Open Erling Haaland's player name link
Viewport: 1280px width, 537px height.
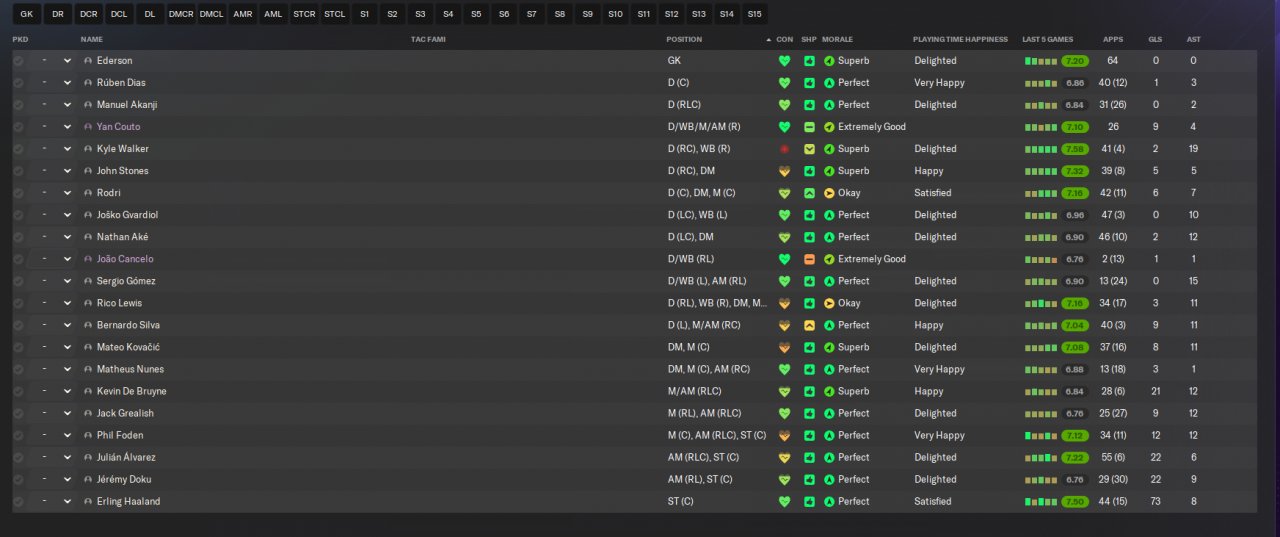(128, 501)
